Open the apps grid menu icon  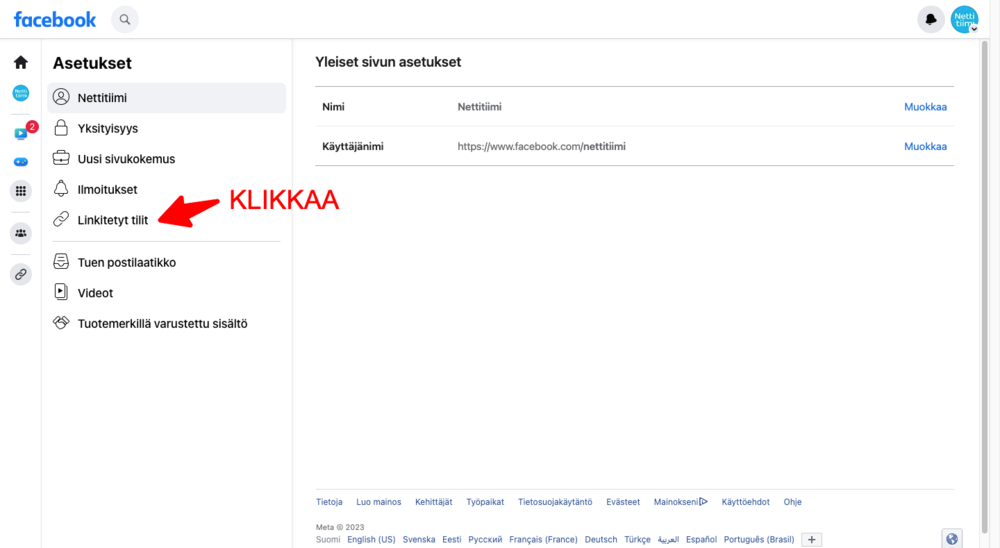coord(21,191)
